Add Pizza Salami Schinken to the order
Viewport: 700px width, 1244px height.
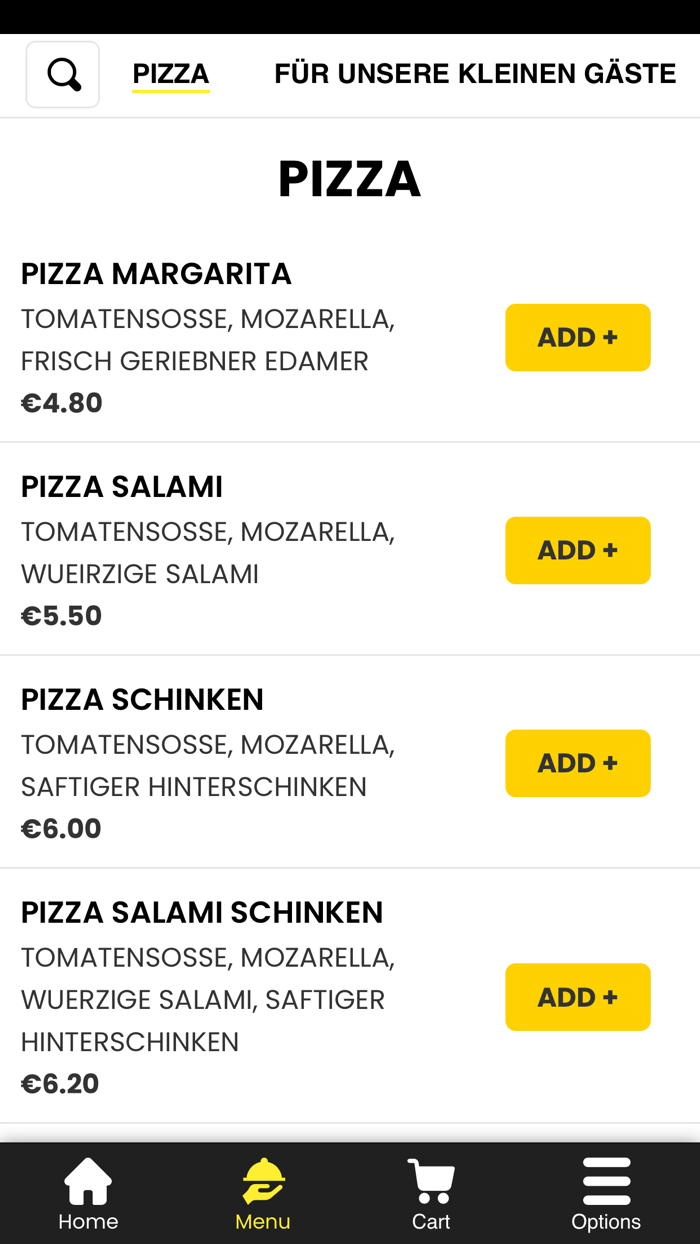click(578, 997)
